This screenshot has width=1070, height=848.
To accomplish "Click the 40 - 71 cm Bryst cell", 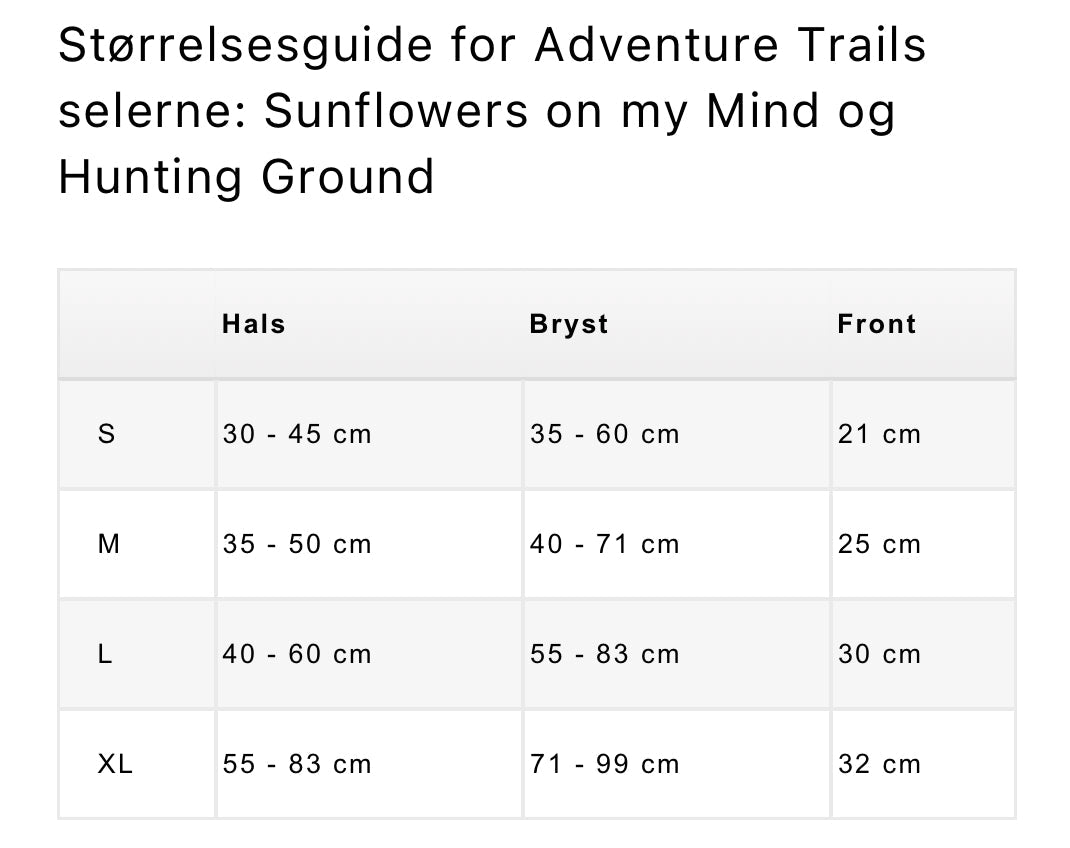I will (x=605, y=544).
